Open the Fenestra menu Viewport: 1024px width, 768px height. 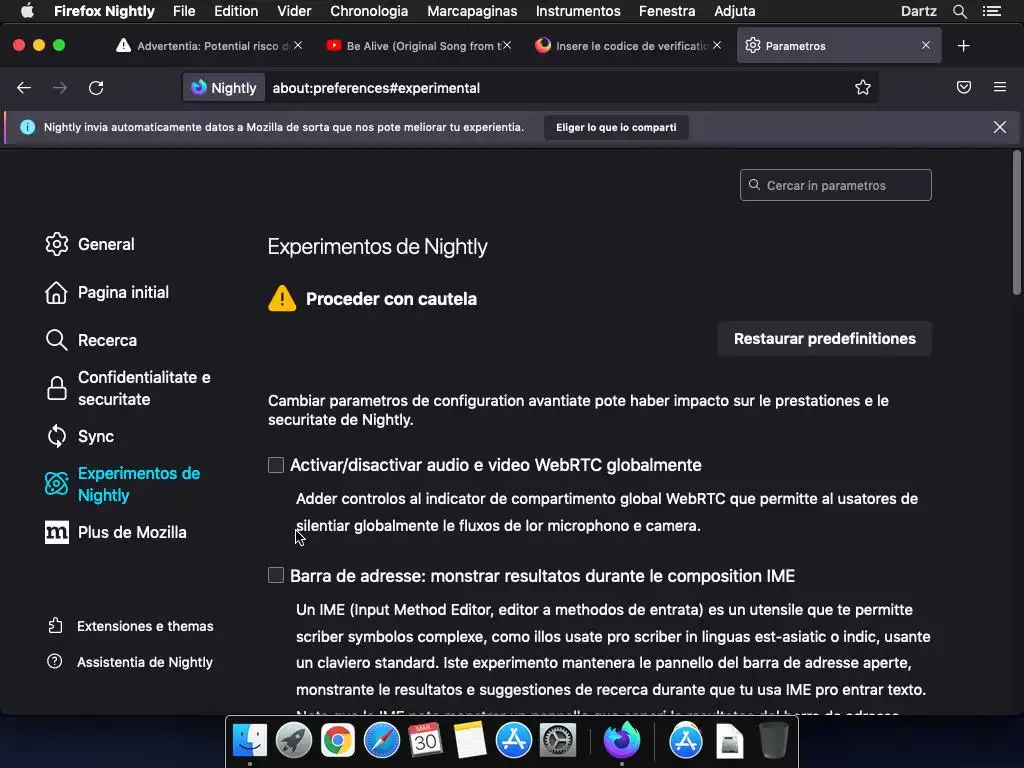click(x=667, y=11)
